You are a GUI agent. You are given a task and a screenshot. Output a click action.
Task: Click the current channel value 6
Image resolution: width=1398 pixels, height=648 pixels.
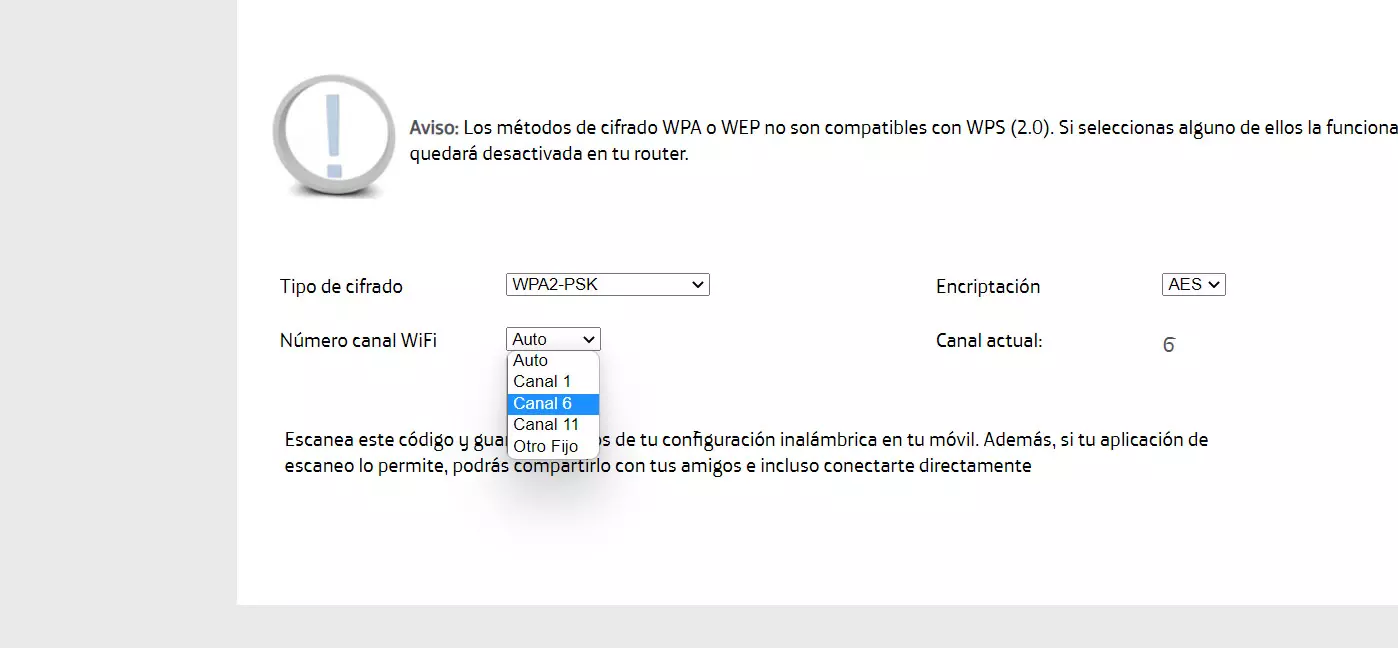[x=1169, y=346]
